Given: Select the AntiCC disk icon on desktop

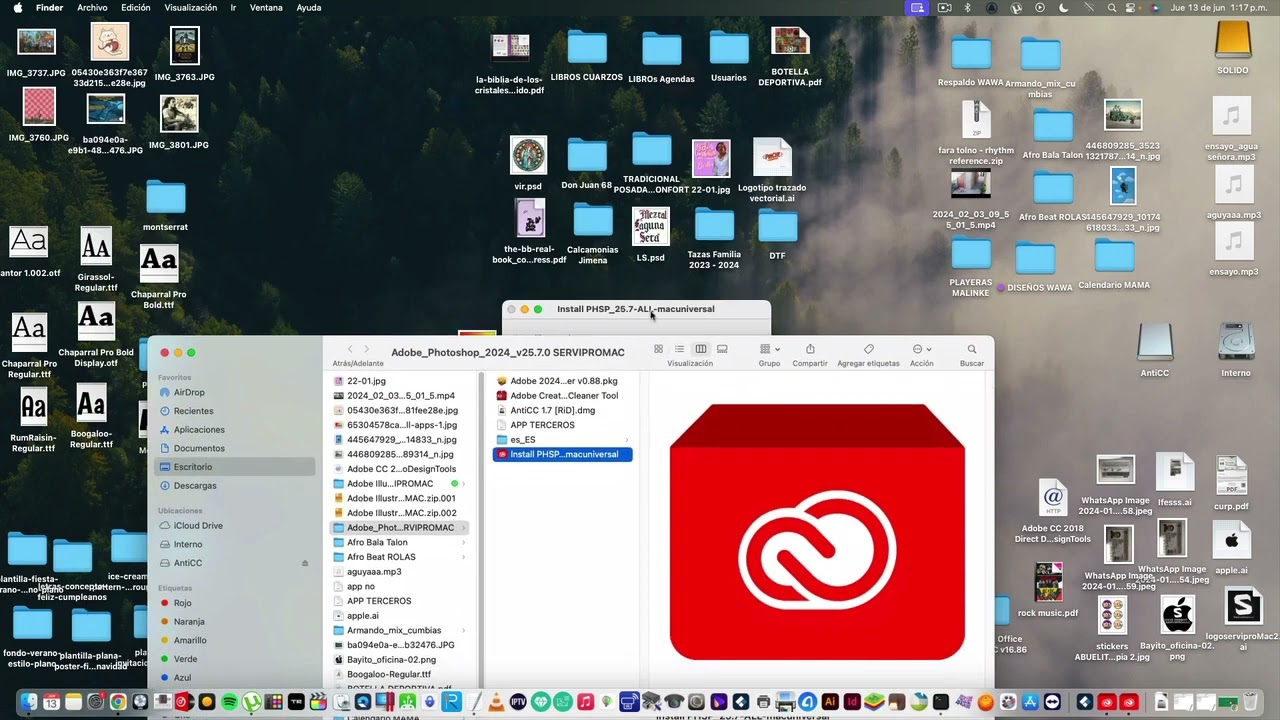Looking at the screenshot, I should [1155, 350].
